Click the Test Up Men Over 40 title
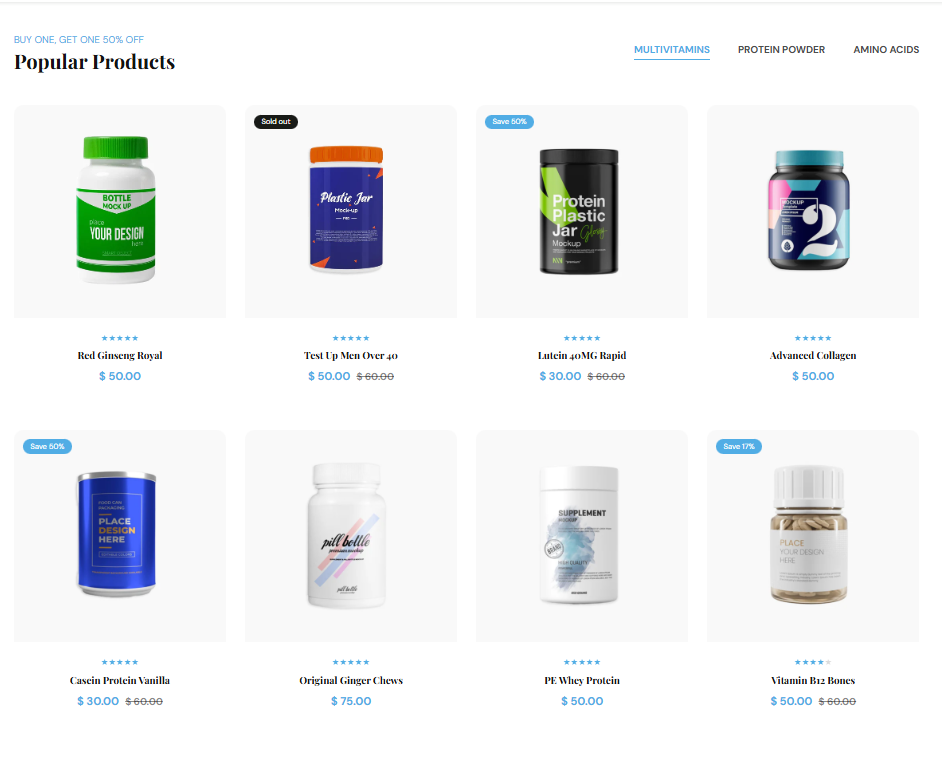This screenshot has width=942, height=767. point(351,356)
